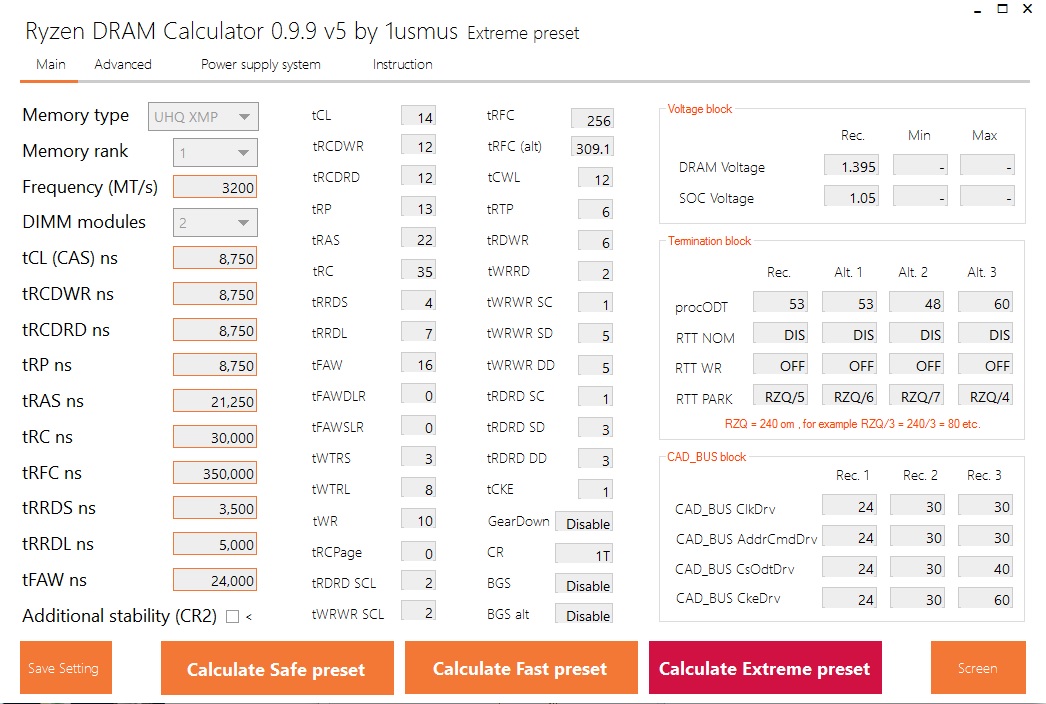Viewport: 1046px width, 704px height.
Task: Click the procODT Rec. value box
Action: pyautogui.click(x=780, y=303)
